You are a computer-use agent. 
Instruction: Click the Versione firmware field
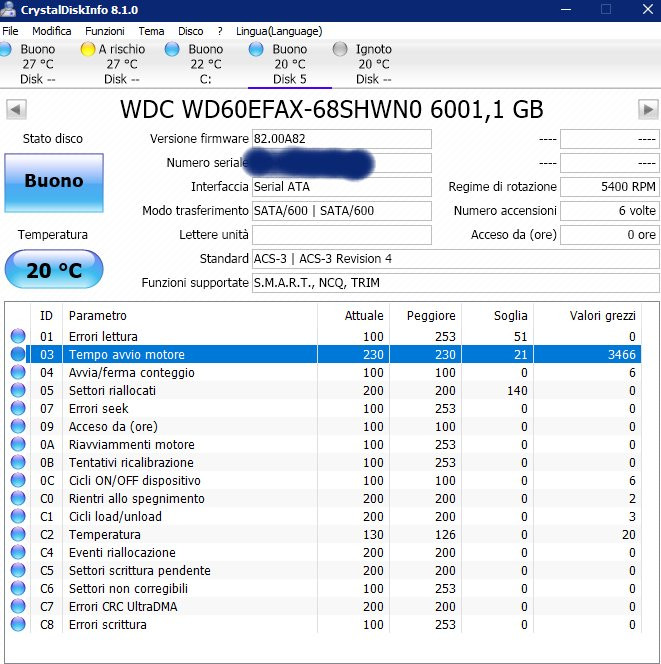(x=342, y=139)
